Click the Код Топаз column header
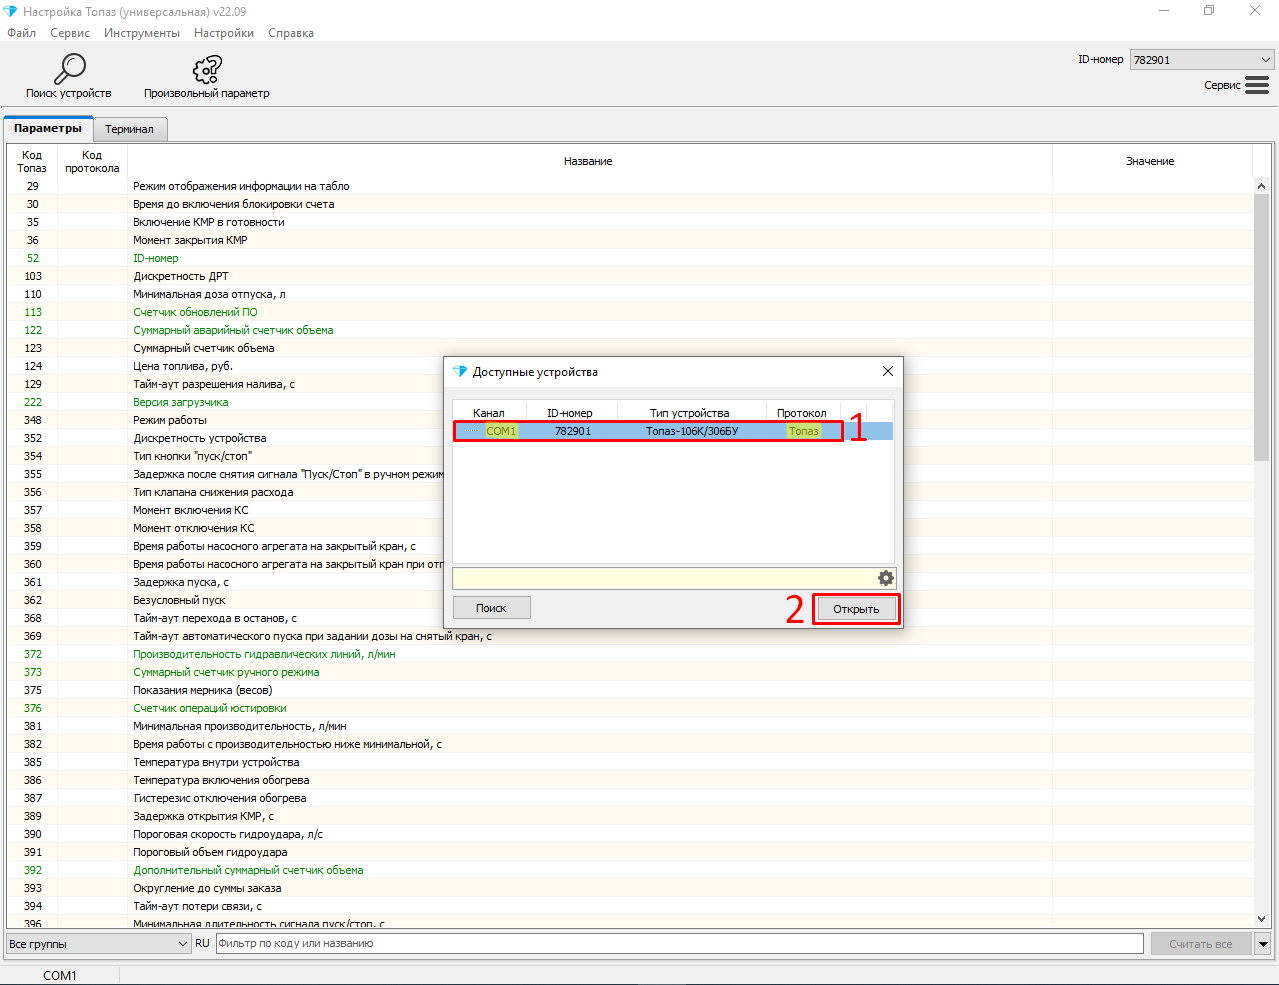 point(32,161)
